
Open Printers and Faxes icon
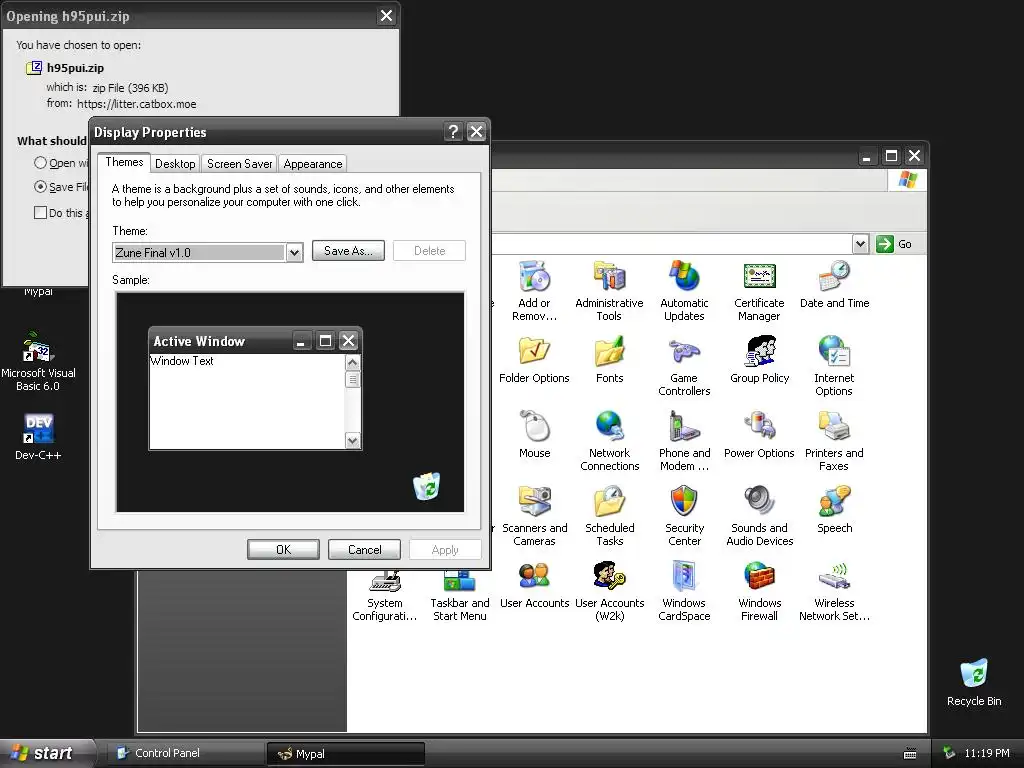click(x=834, y=426)
